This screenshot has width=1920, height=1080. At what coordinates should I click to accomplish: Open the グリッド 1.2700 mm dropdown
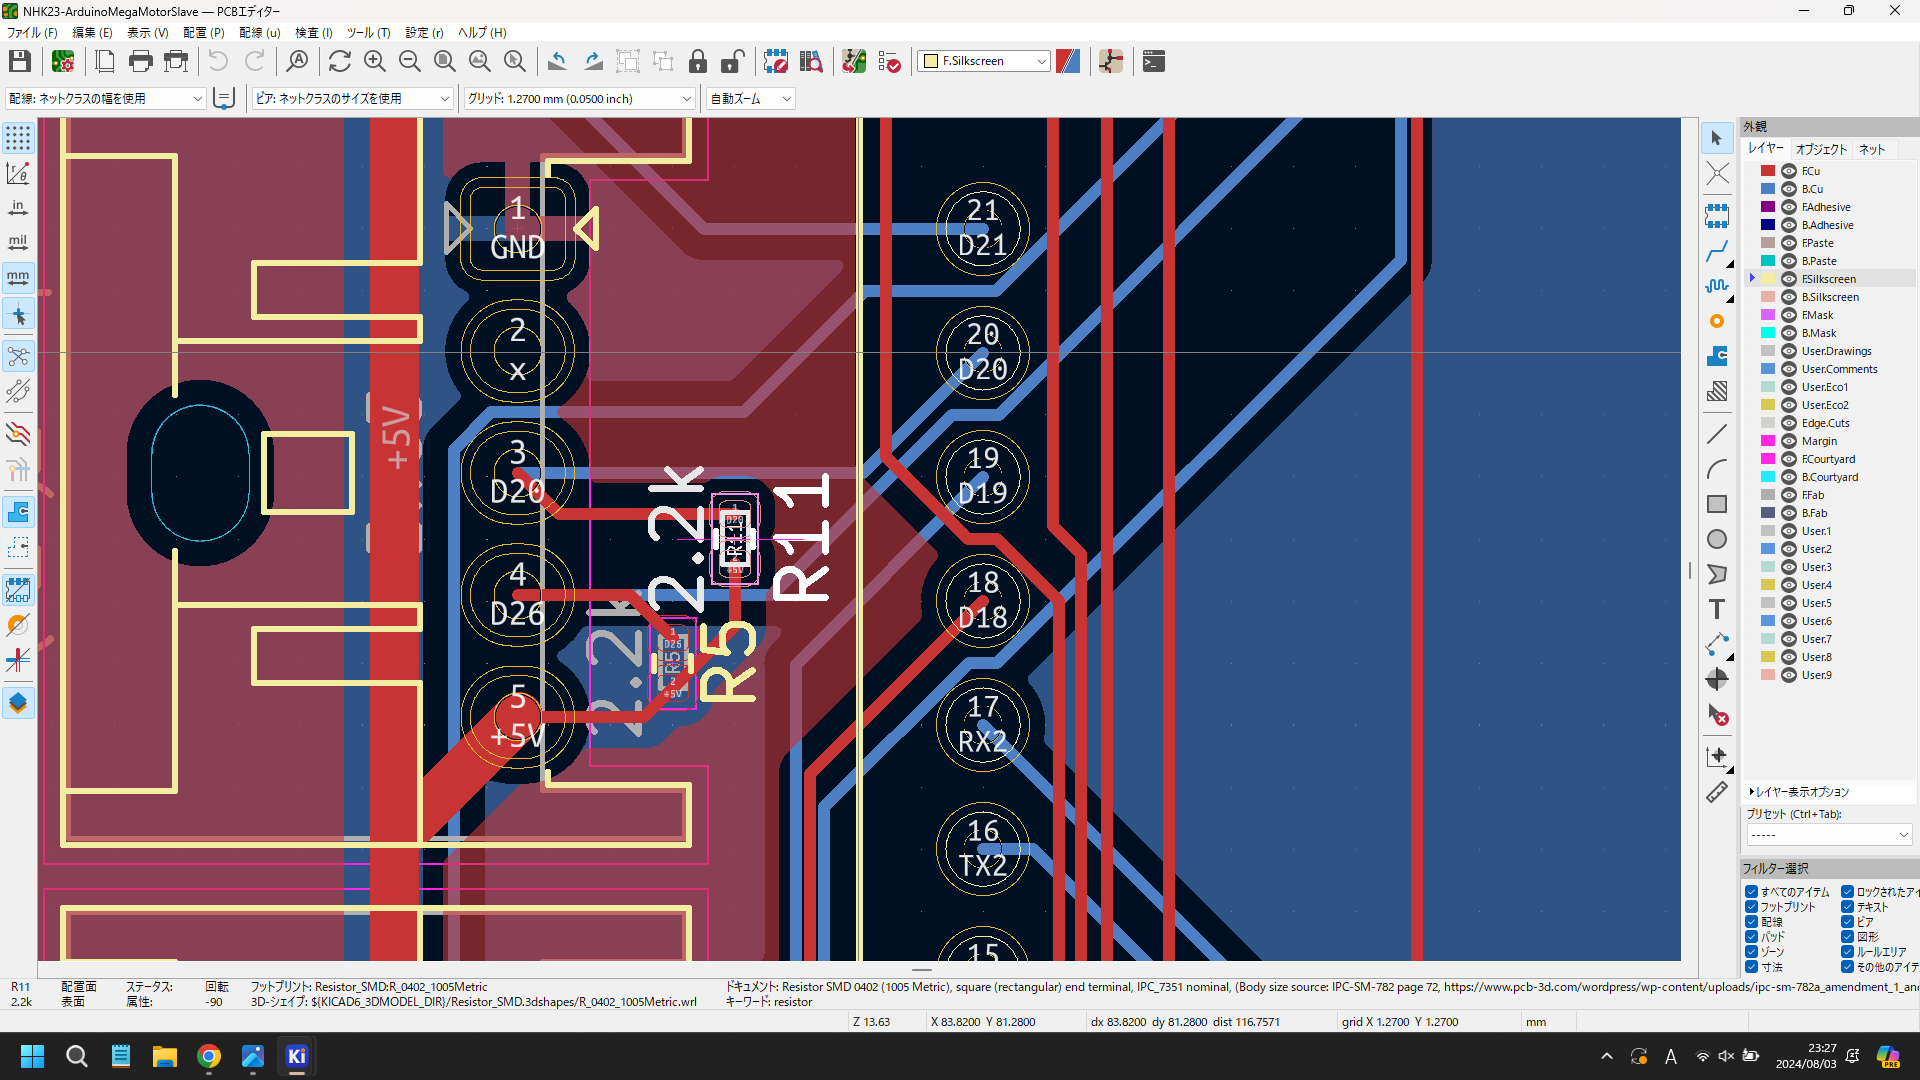pyautogui.click(x=580, y=99)
